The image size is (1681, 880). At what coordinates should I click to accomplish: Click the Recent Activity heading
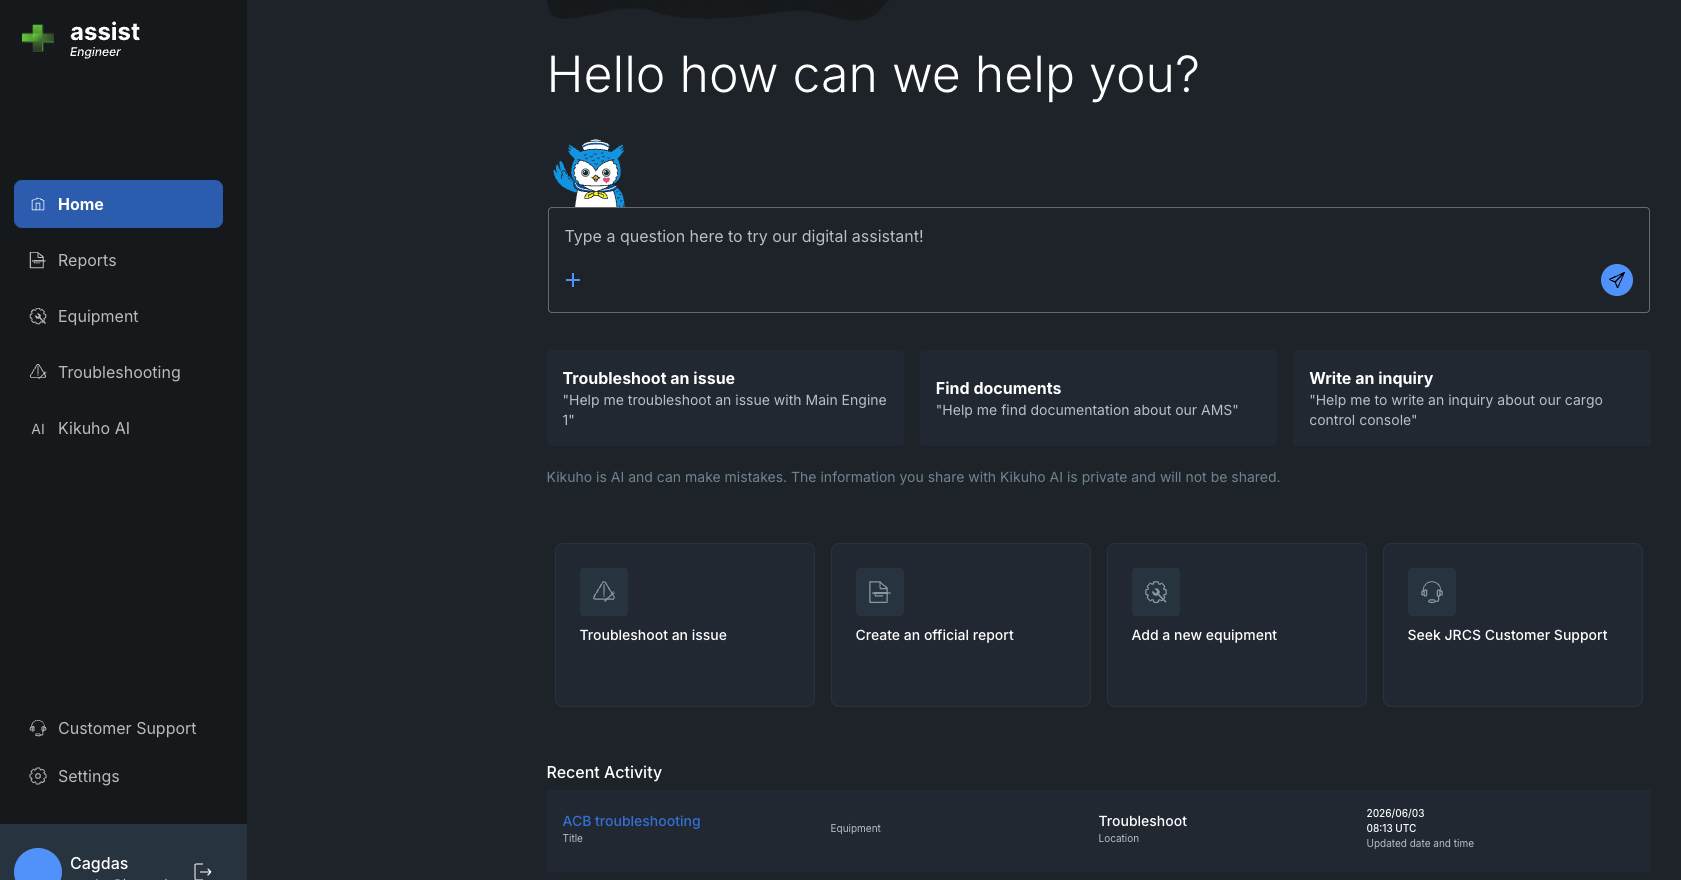point(604,772)
